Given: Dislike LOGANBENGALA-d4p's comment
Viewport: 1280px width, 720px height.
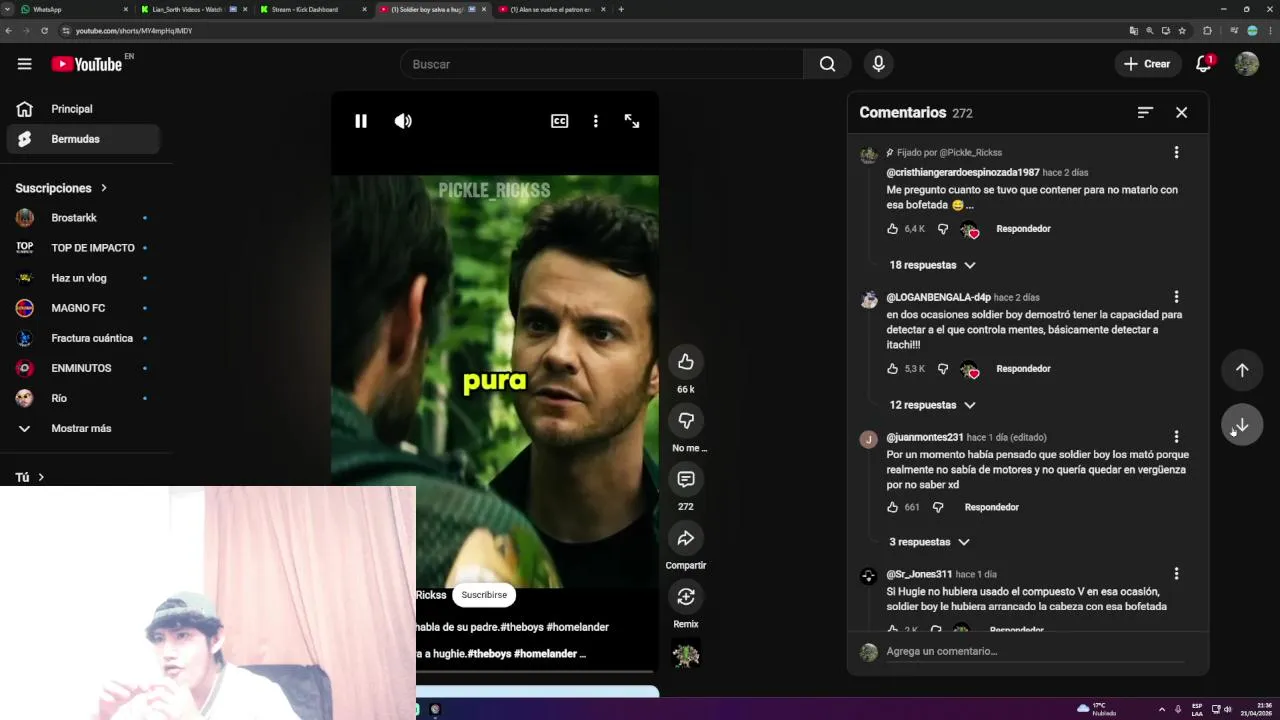Looking at the screenshot, I should pyautogui.click(x=942, y=369).
